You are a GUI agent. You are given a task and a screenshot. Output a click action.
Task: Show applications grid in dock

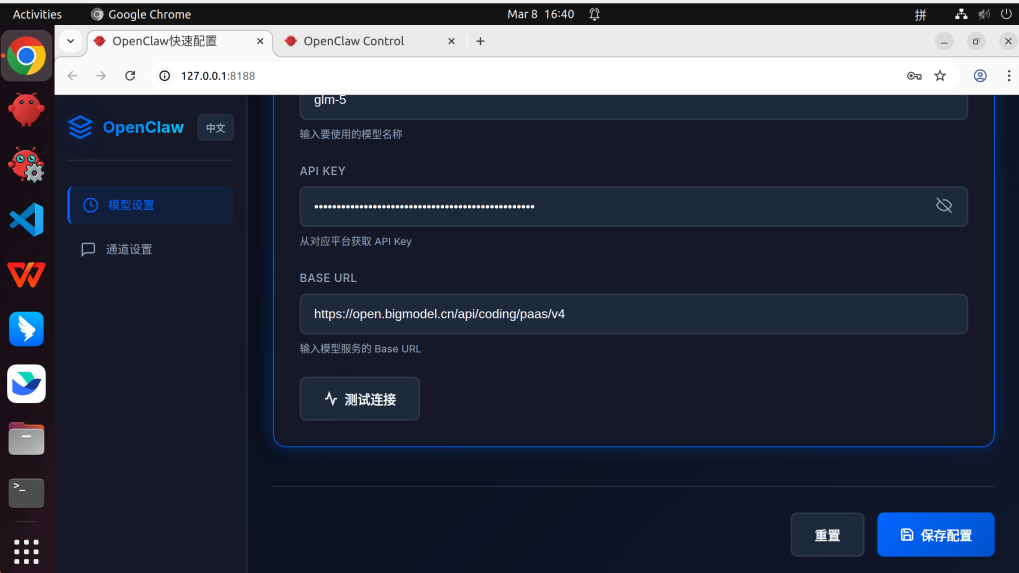(x=27, y=550)
